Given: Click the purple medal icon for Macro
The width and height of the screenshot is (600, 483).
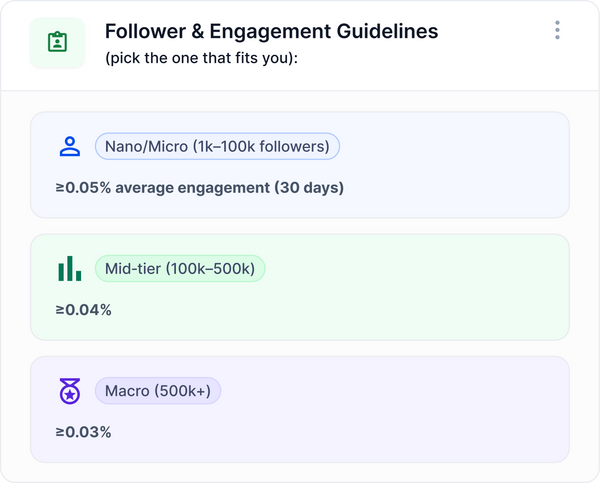Looking at the screenshot, I should (69, 391).
